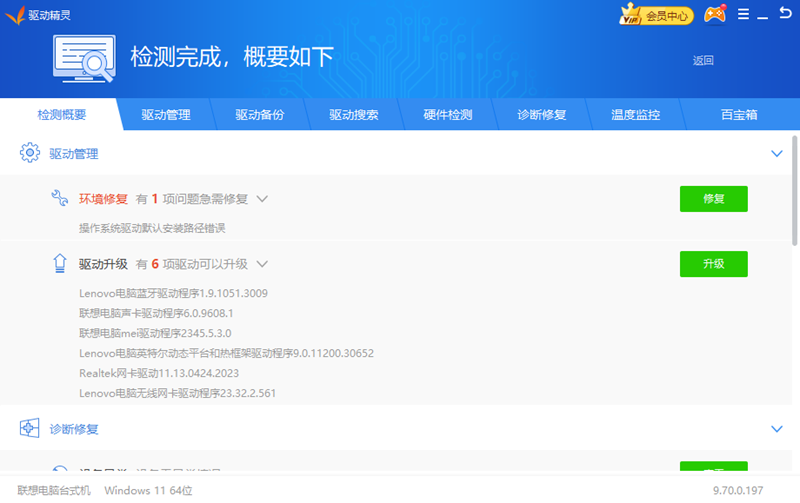Click the 诊断修复 section first-aid icon

(x=30, y=429)
